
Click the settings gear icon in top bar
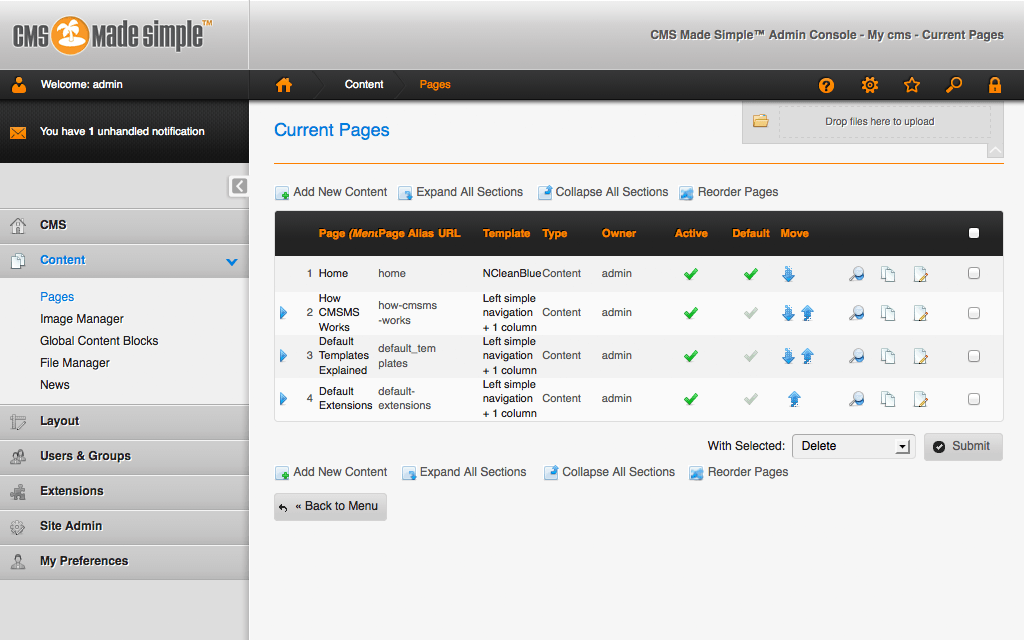(870, 85)
